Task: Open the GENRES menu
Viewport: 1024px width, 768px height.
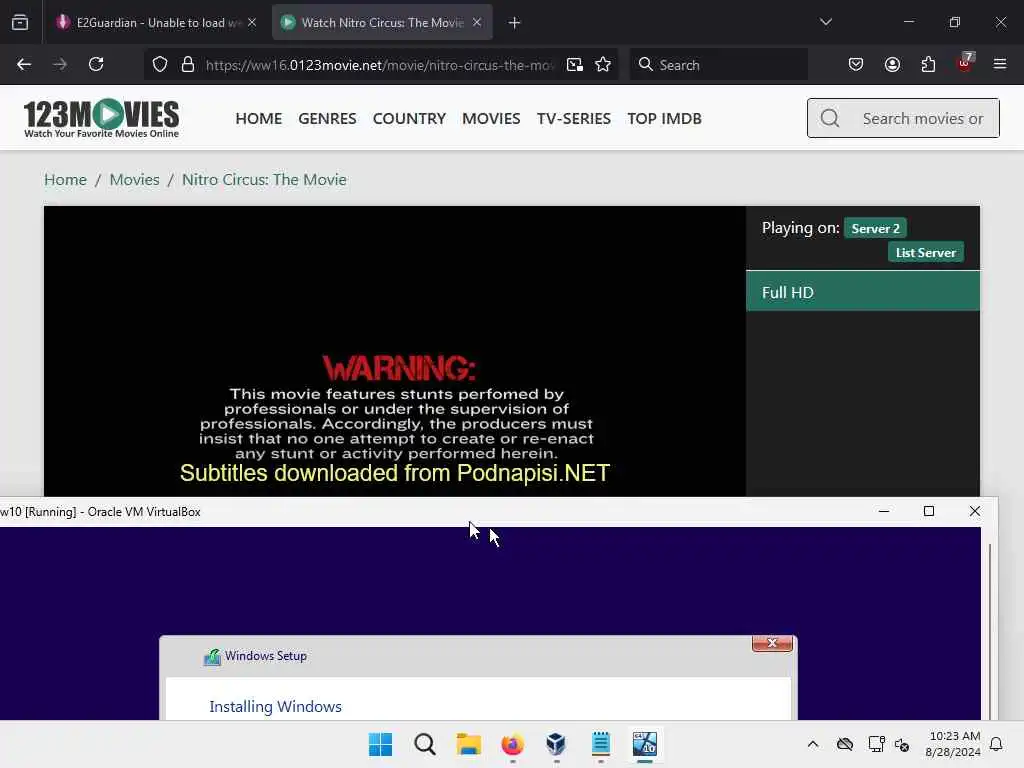Action: [327, 119]
